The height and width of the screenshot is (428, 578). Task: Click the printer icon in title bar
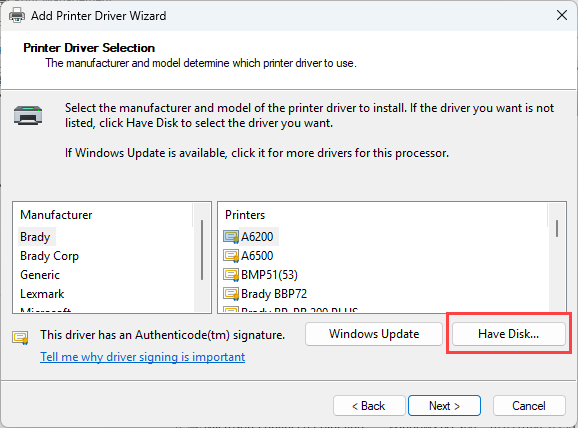(17, 16)
